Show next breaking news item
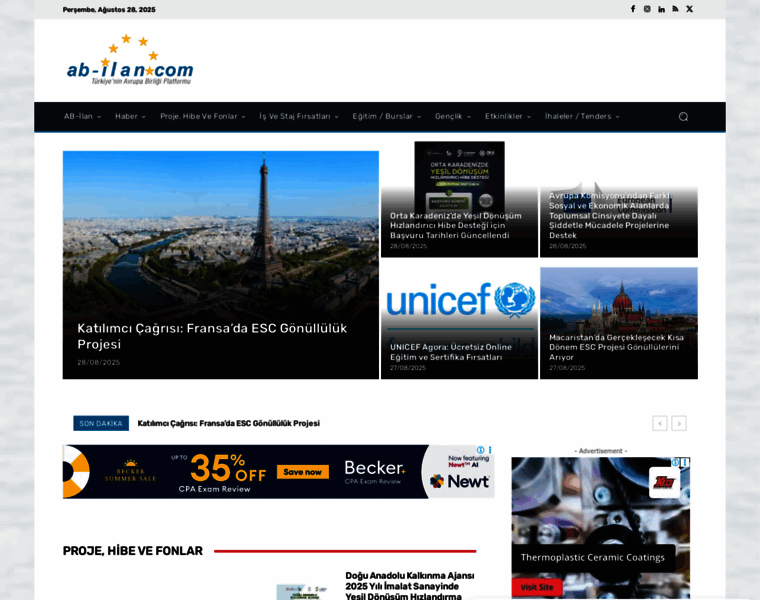Screen dimensions: 760x600 (x=679, y=424)
